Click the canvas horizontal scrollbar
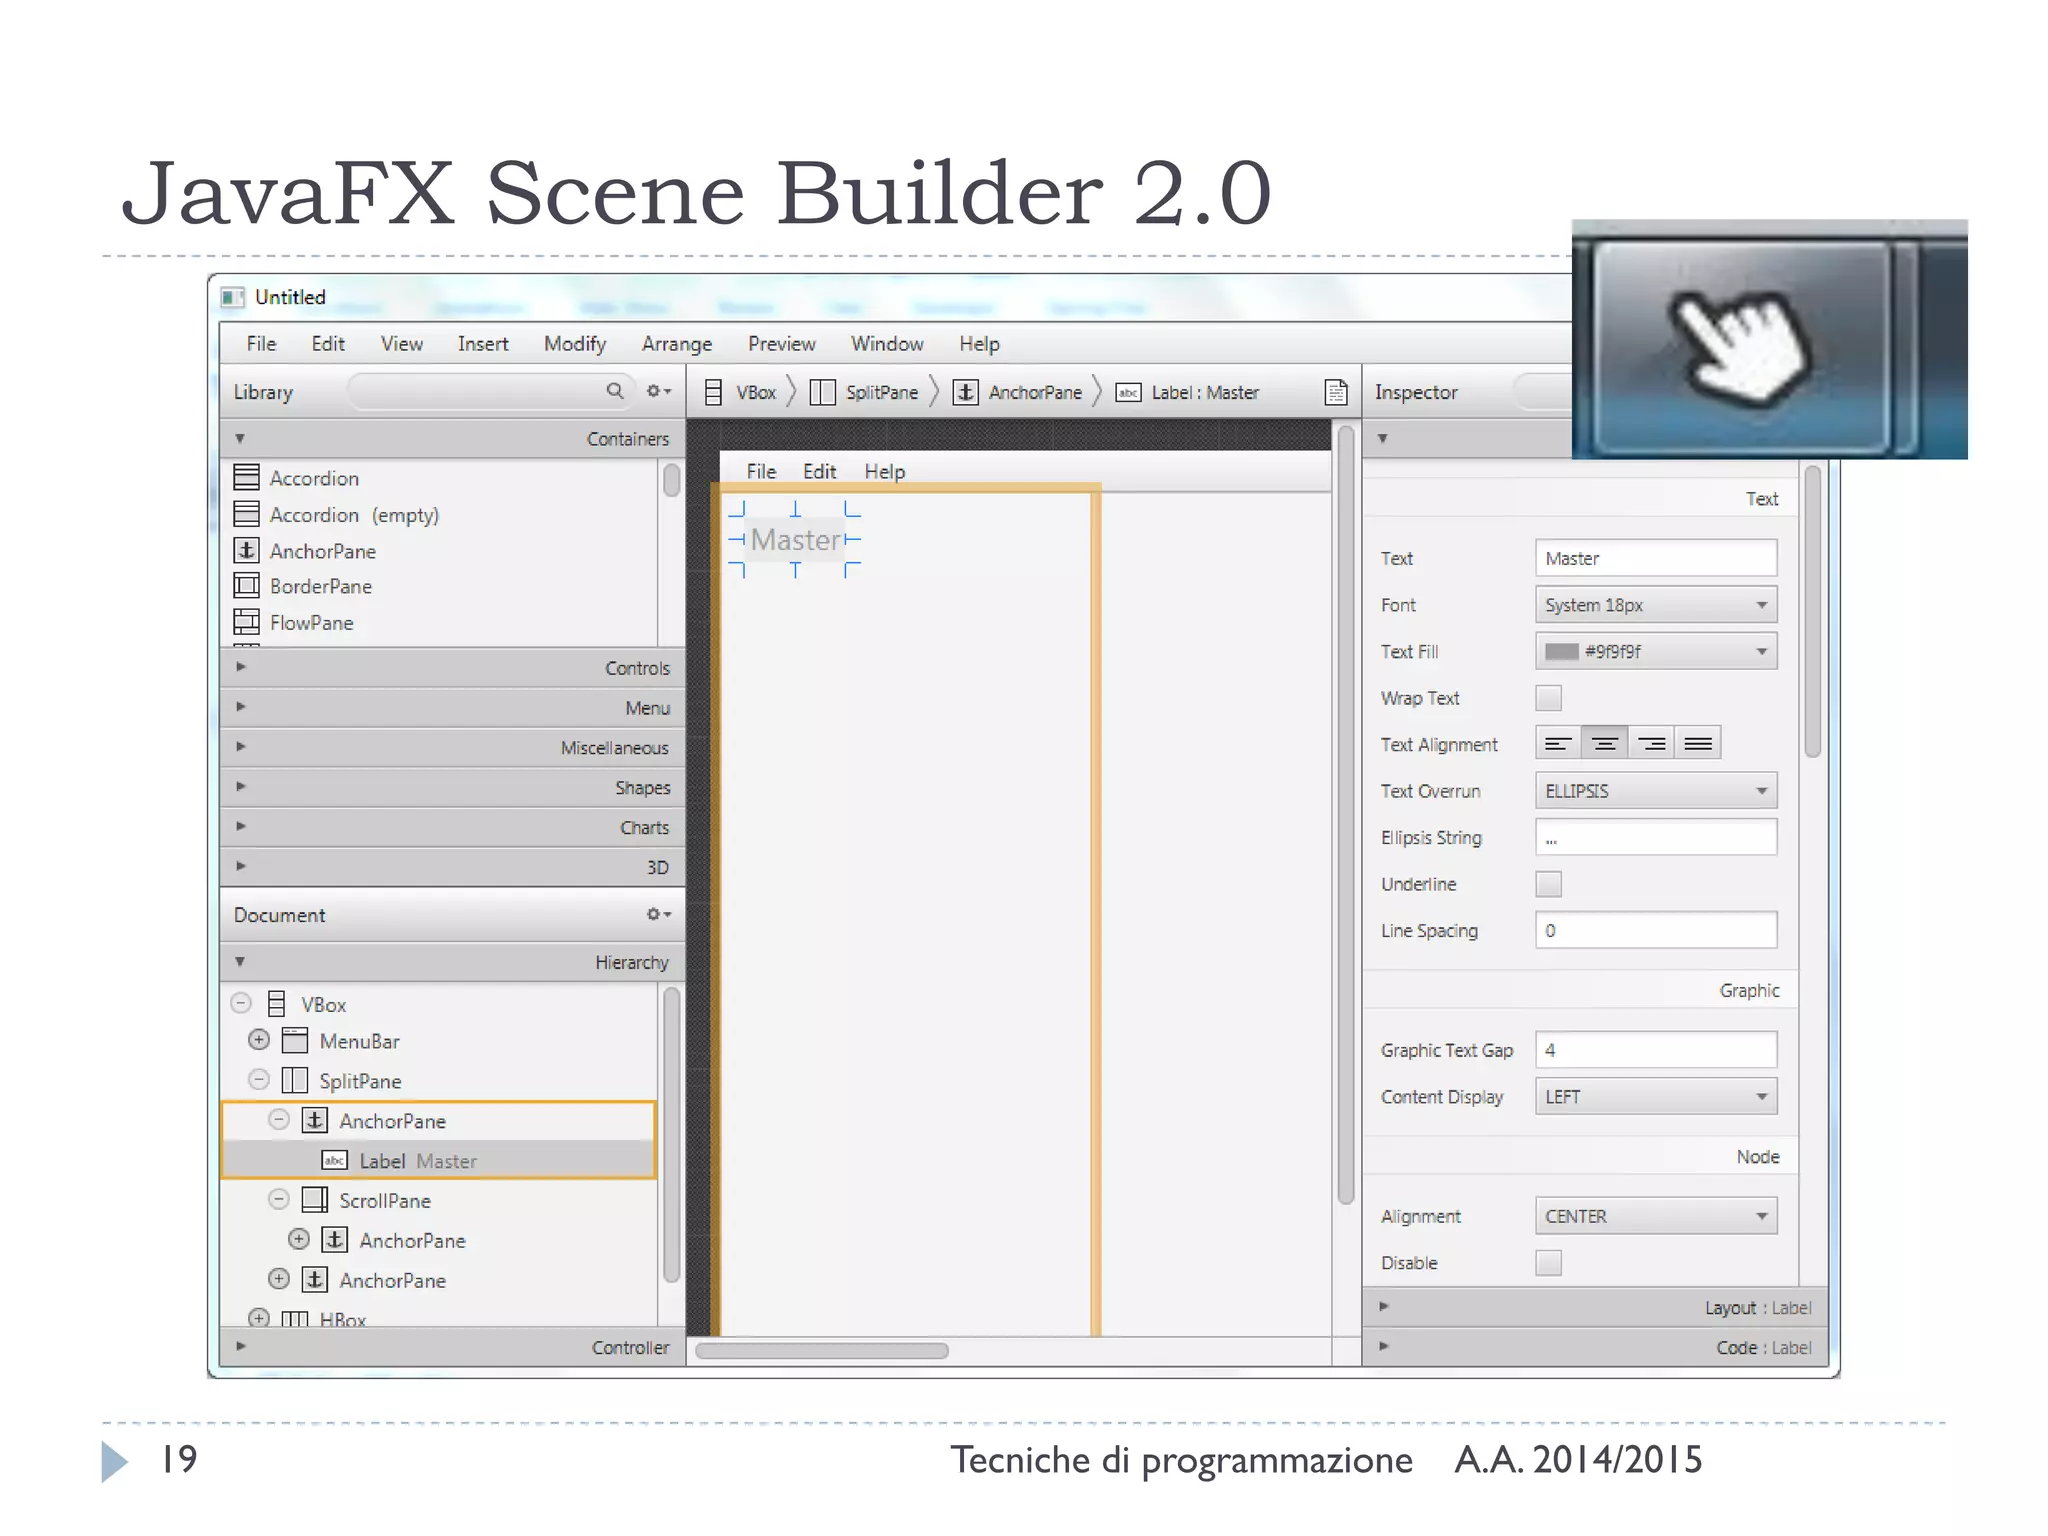The height and width of the screenshot is (1536, 2048). pyautogui.click(x=822, y=1351)
